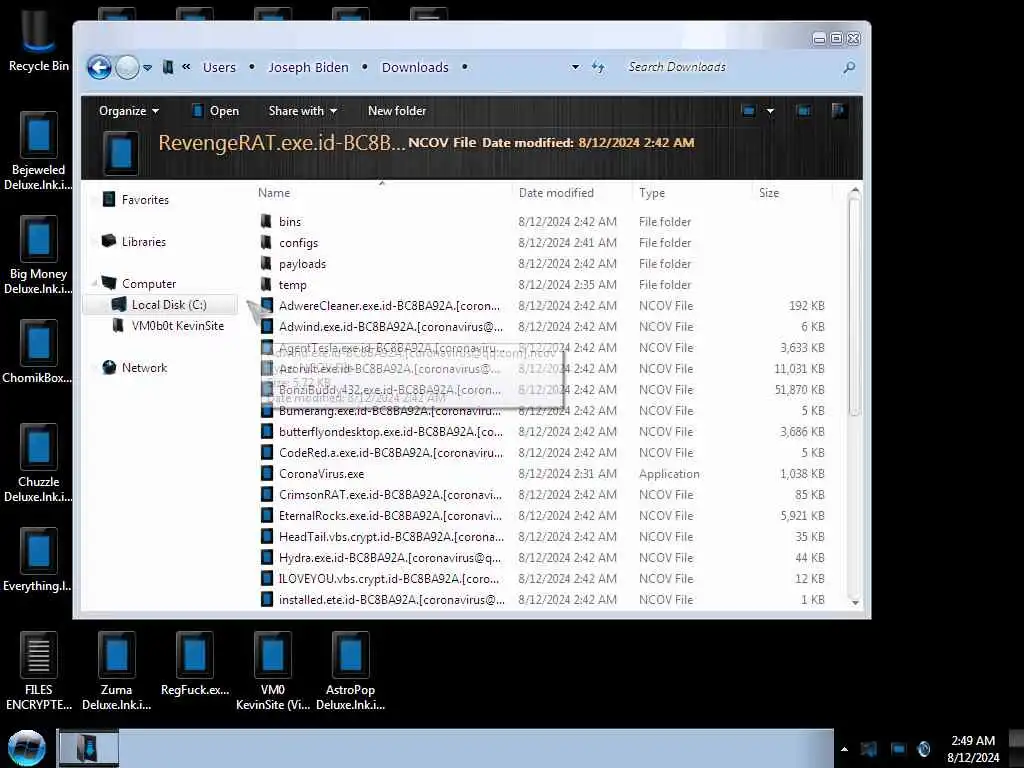
Task: Collapse the Computer tree node
Action: [x=95, y=283]
